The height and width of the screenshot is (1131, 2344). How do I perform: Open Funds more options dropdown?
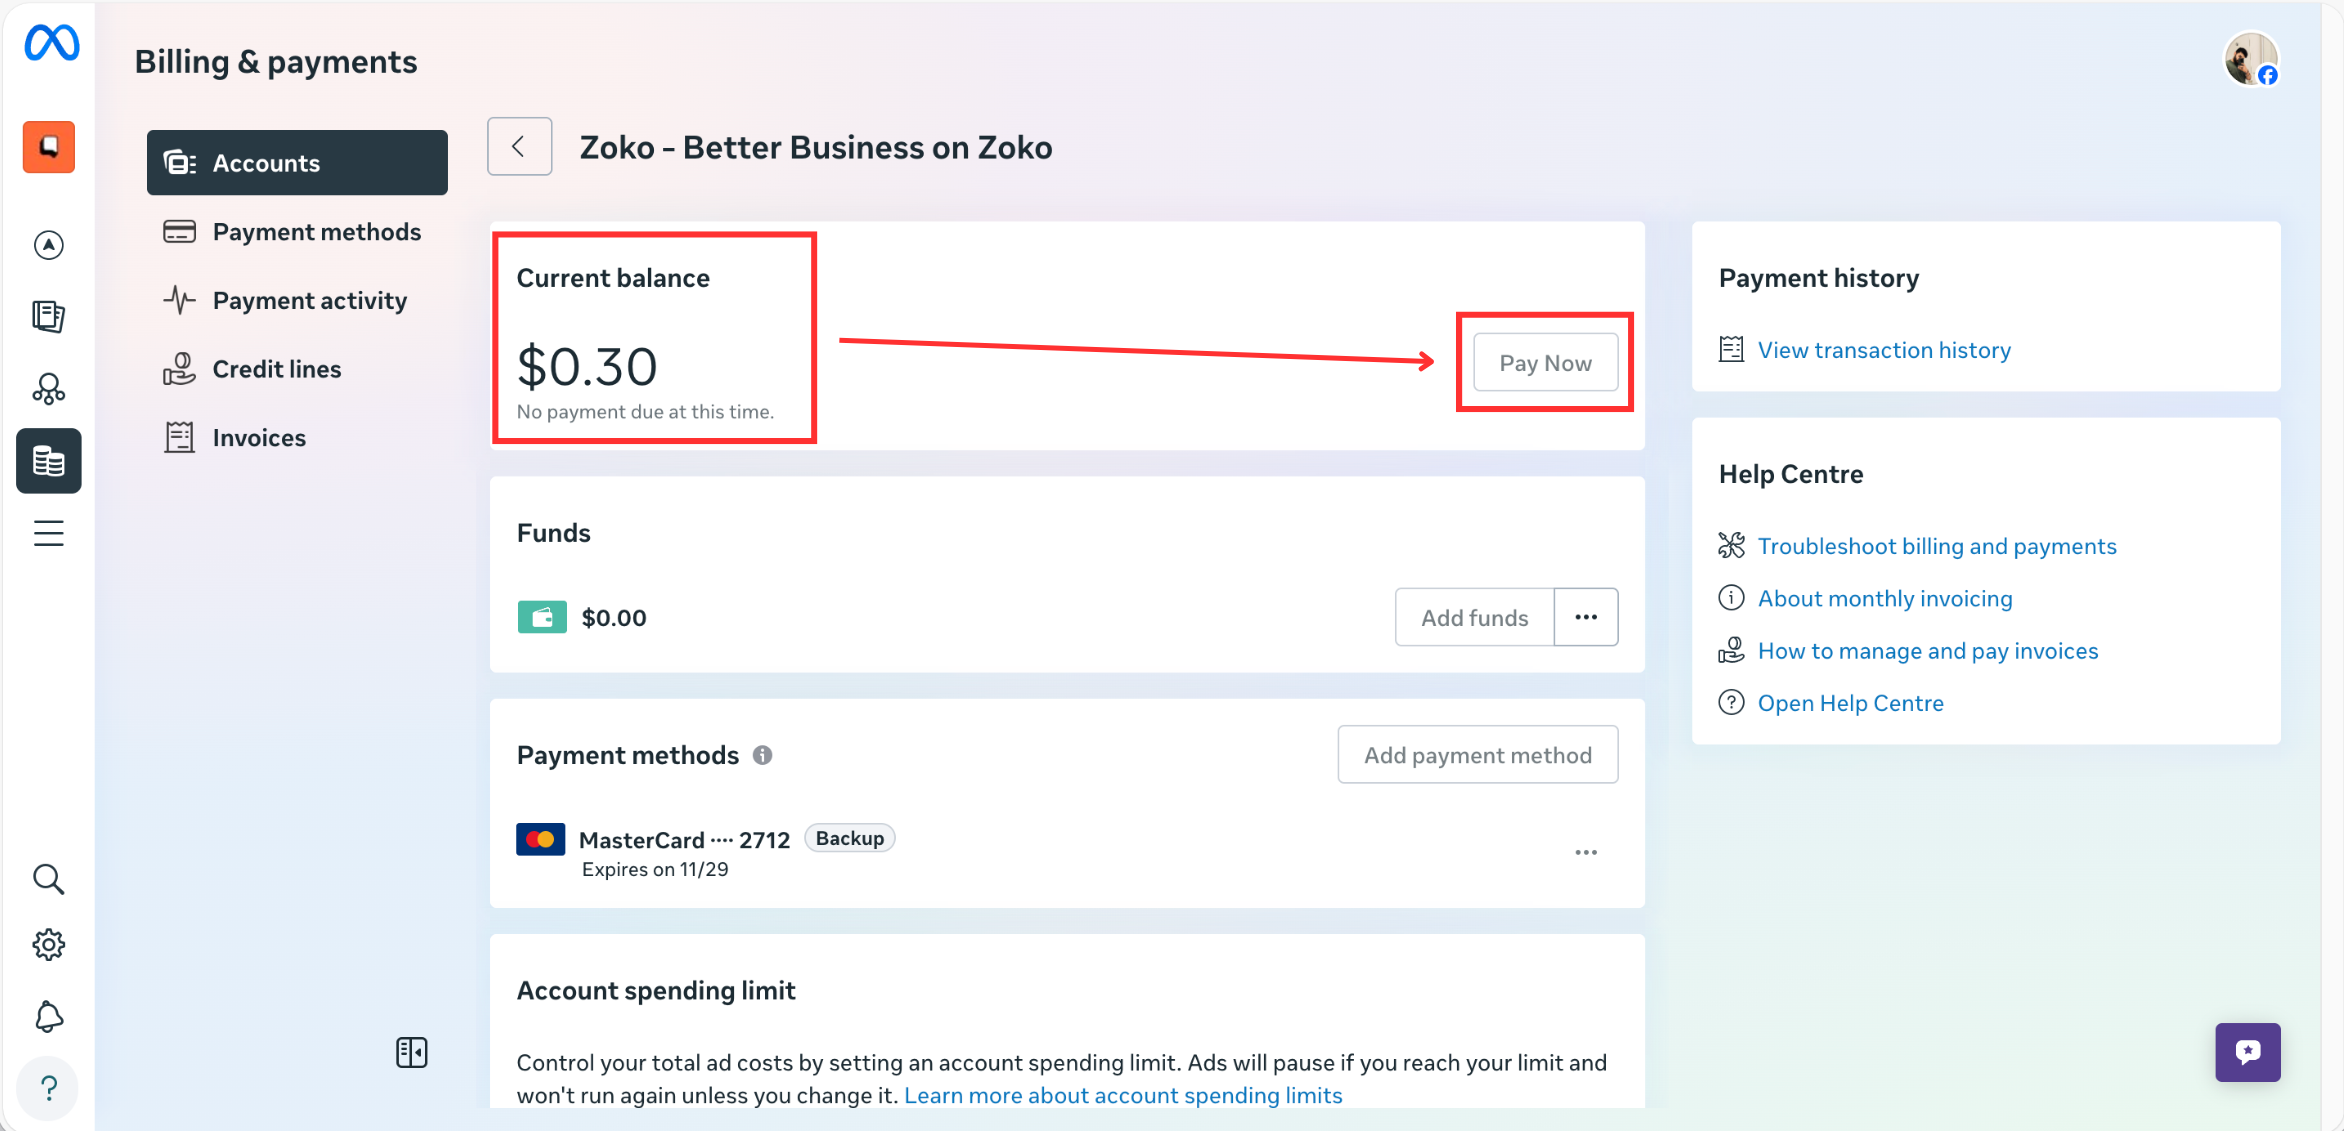click(1586, 617)
